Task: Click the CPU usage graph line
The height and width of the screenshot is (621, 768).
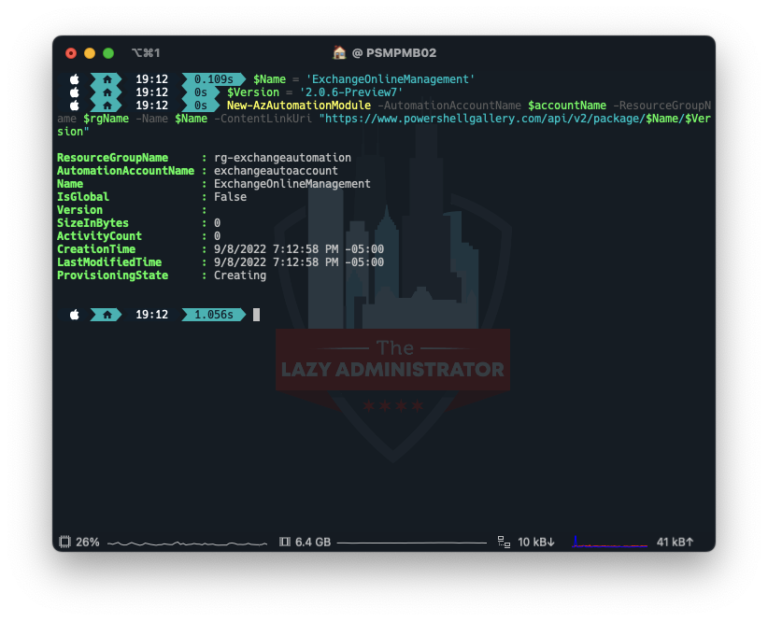Action: click(x=187, y=543)
